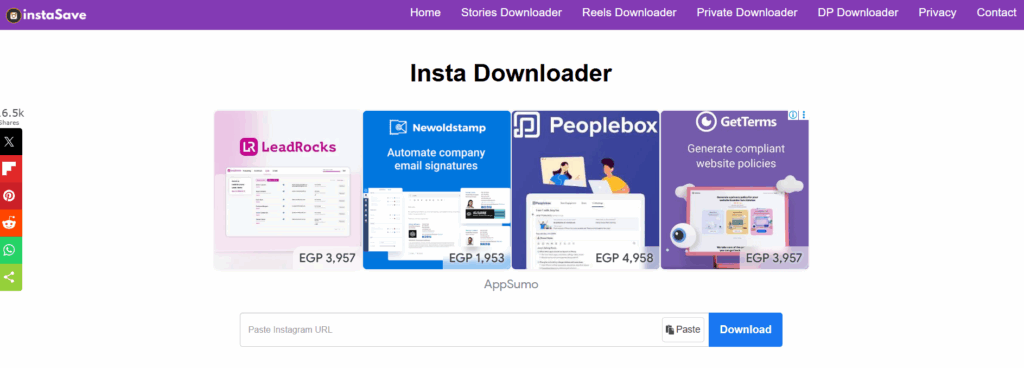Share on Pinterest icon

click(10, 196)
